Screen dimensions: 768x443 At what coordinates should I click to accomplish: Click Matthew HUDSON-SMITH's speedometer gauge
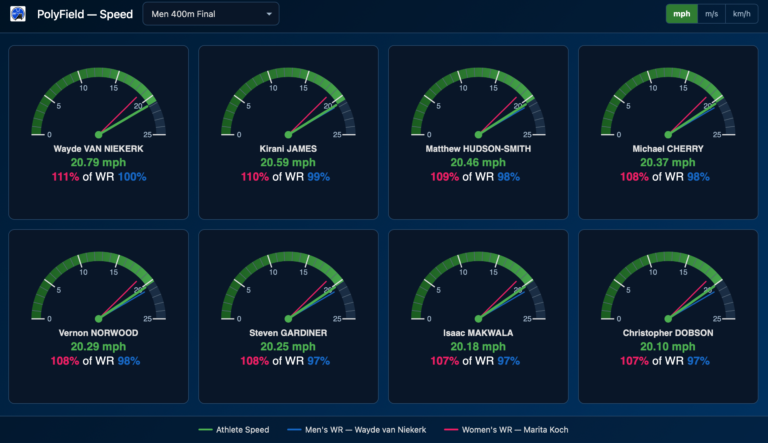coord(478,105)
